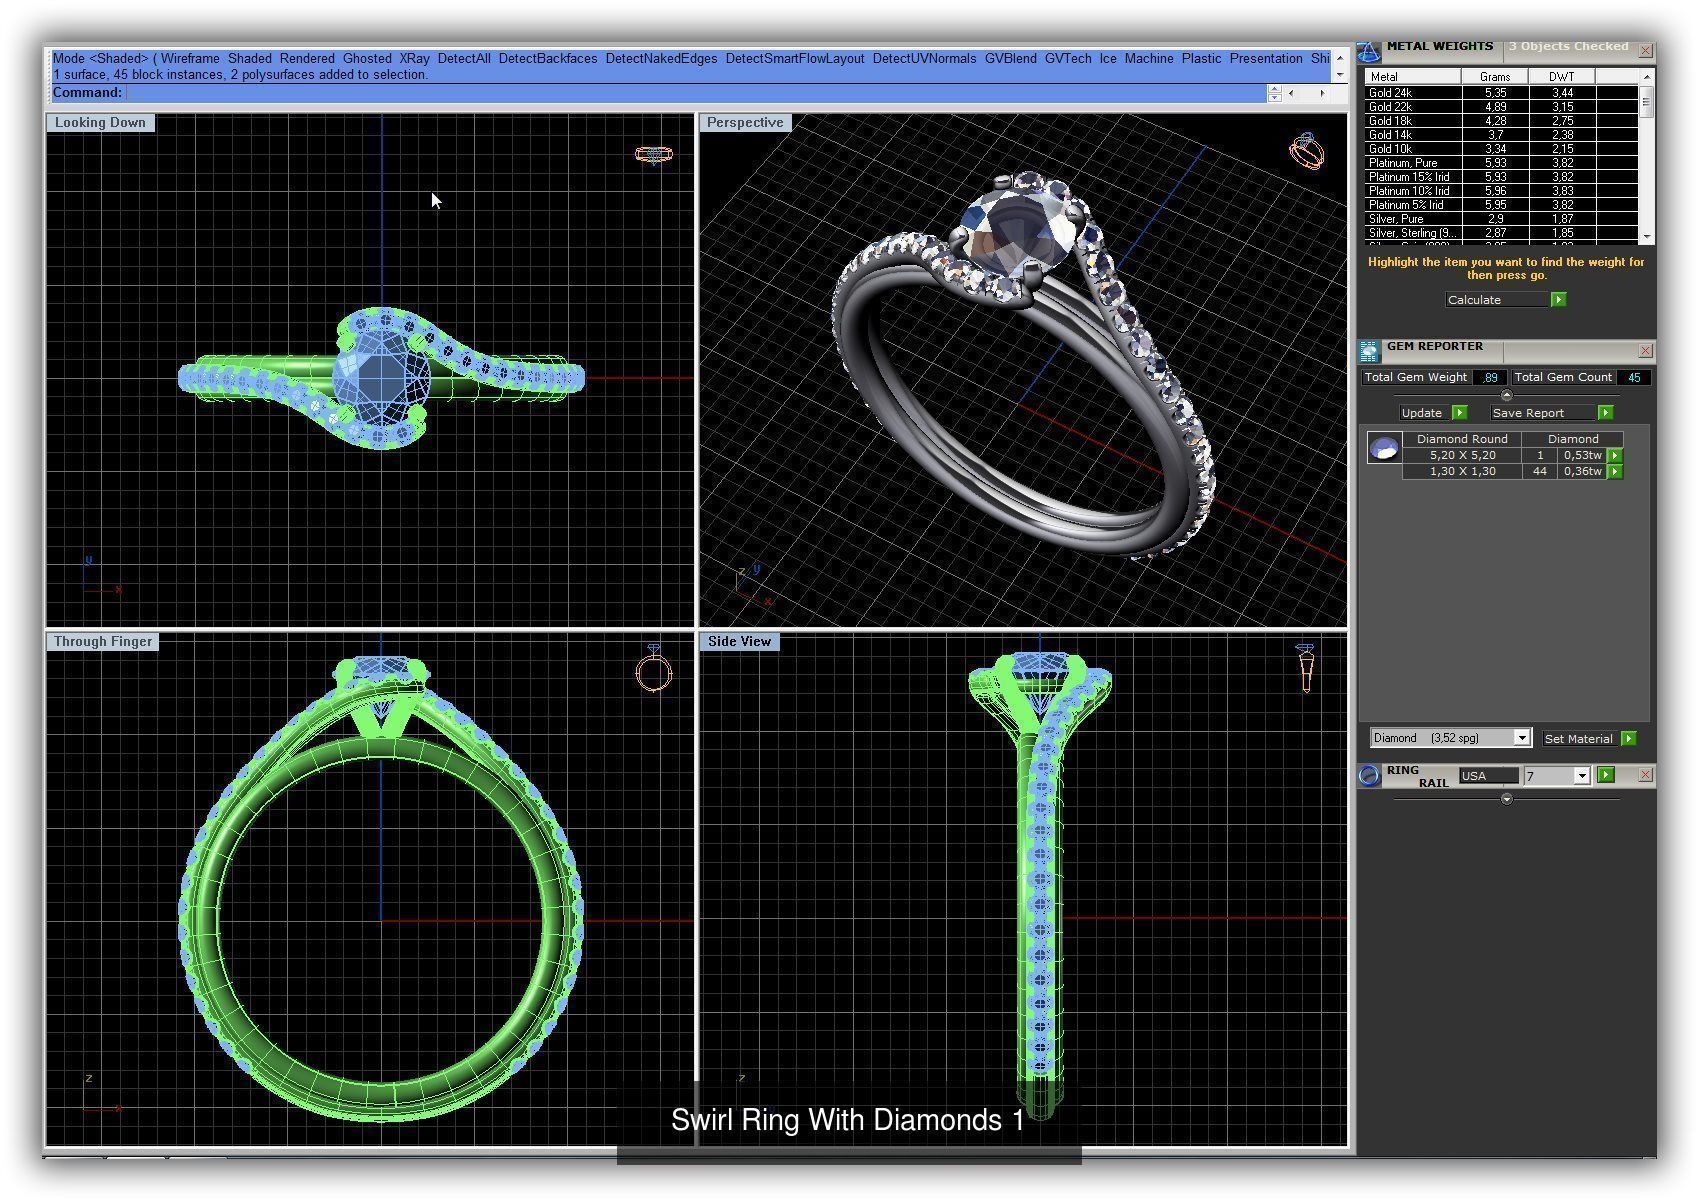This screenshot has width=1699, height=1201.
Task: Click the Perspective viewport label
Action: [744, 123]
